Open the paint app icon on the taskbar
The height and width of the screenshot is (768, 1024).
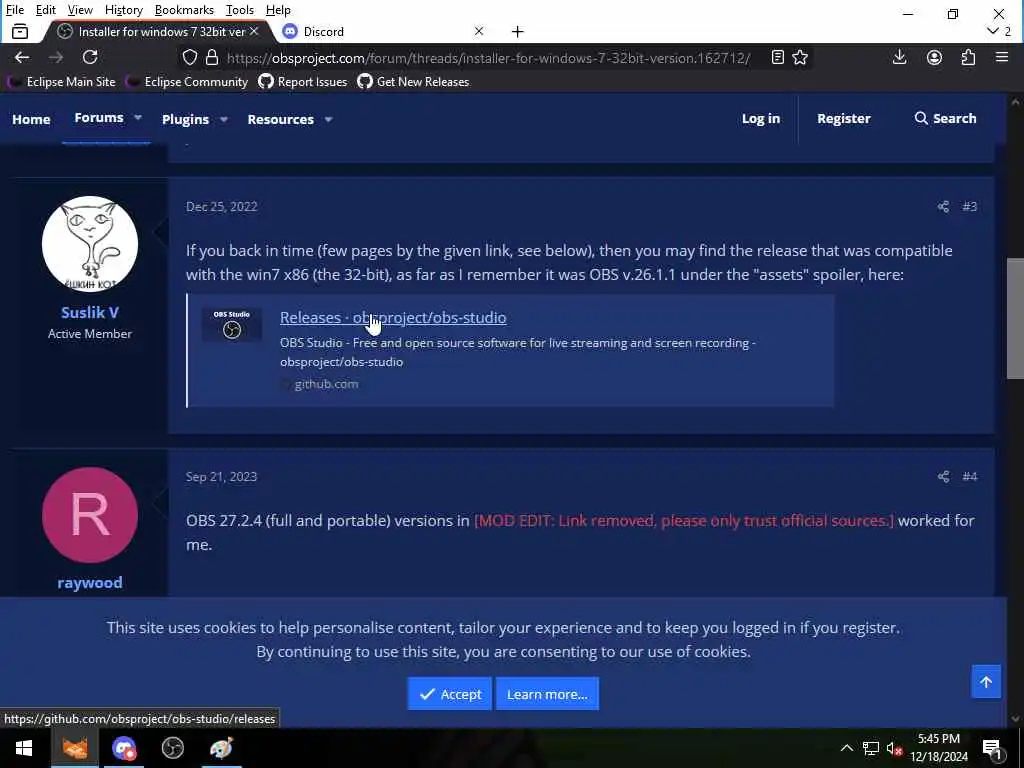point(221,748)
